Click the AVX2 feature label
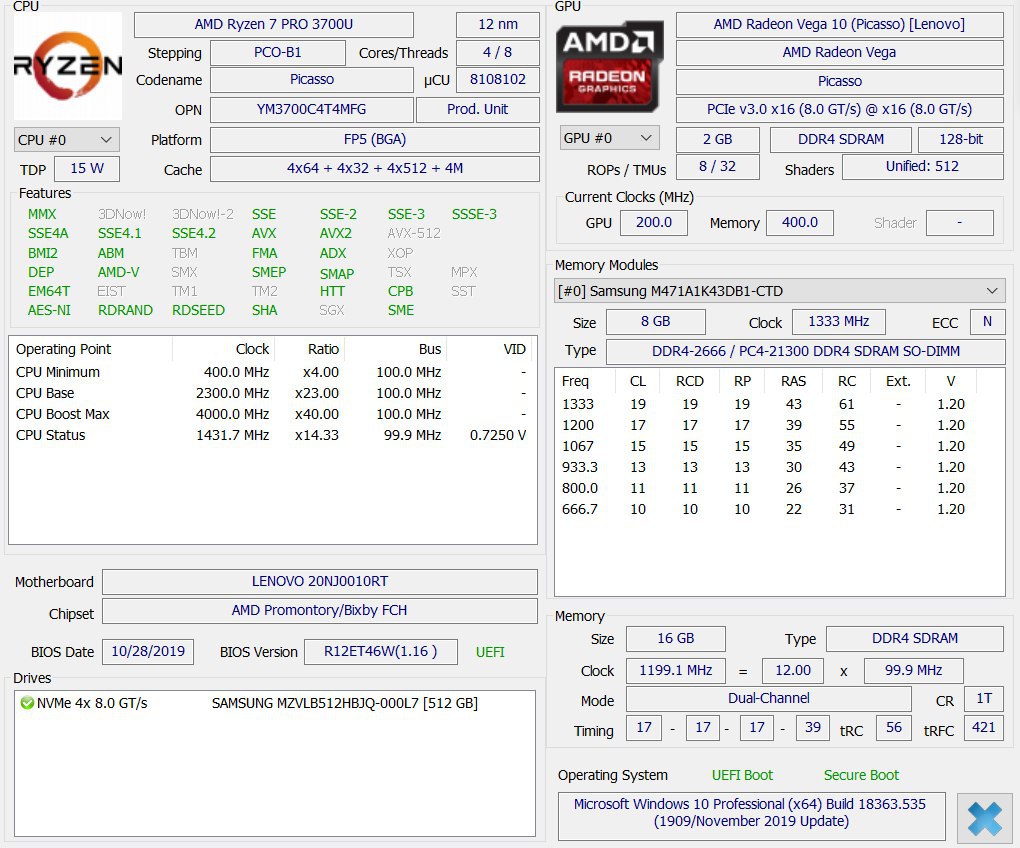Image resolution: width=1020 pixels, height=848 pixels. click(x=336, y=233)
